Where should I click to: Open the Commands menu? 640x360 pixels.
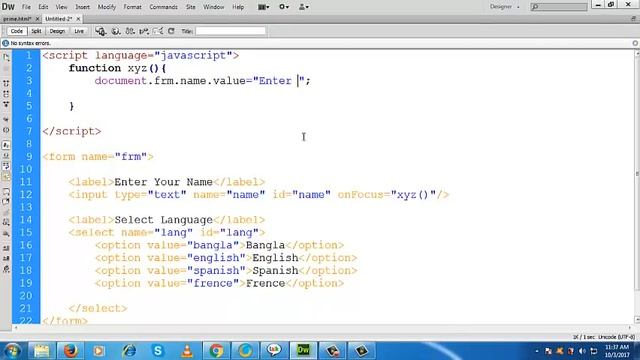(x=163, y=7)
